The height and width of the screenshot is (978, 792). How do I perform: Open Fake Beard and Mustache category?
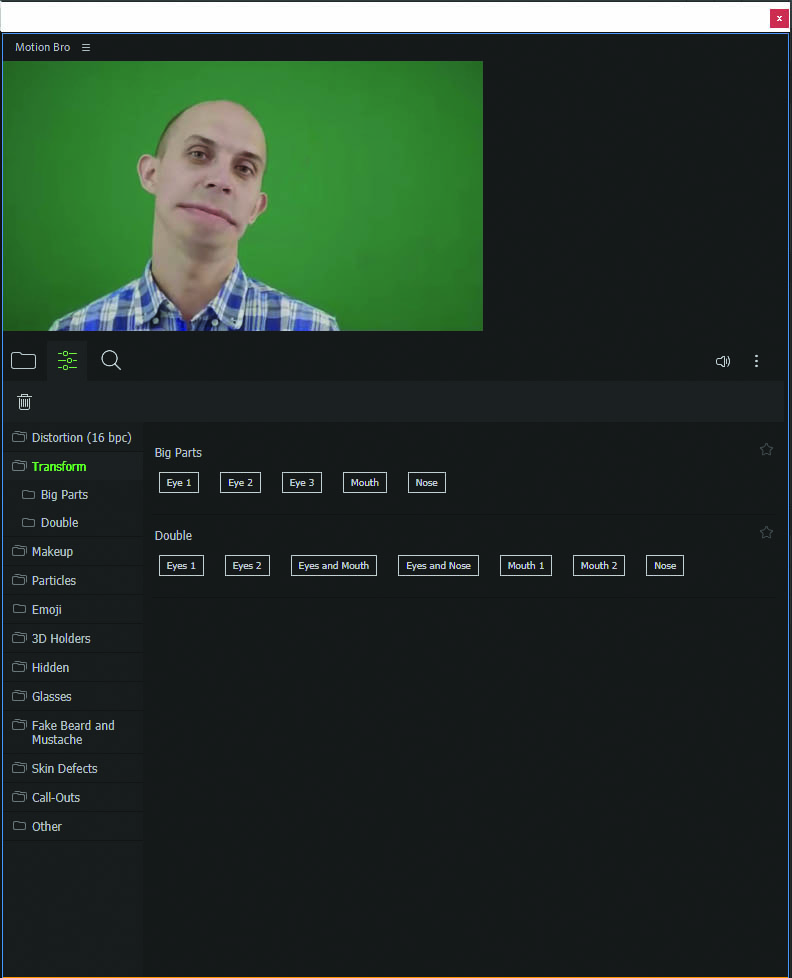click(x=73, y=732)
